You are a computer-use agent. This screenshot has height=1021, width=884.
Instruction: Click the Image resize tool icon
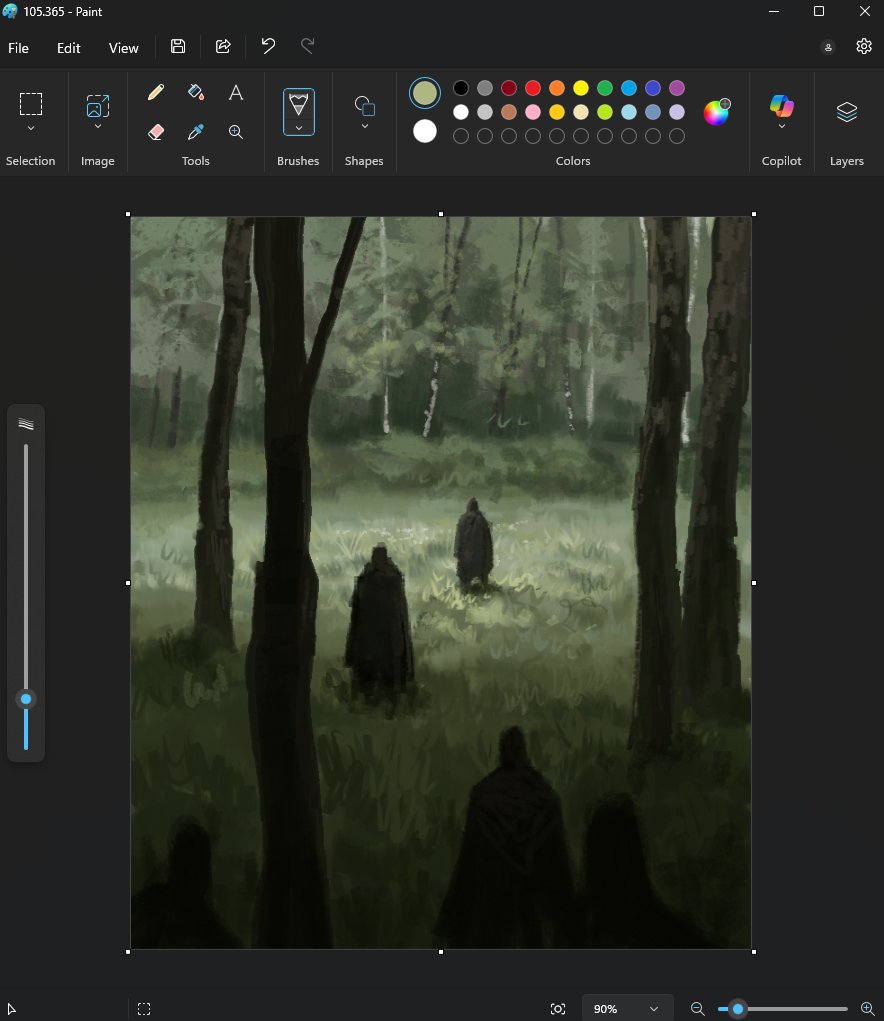[98, 105]
